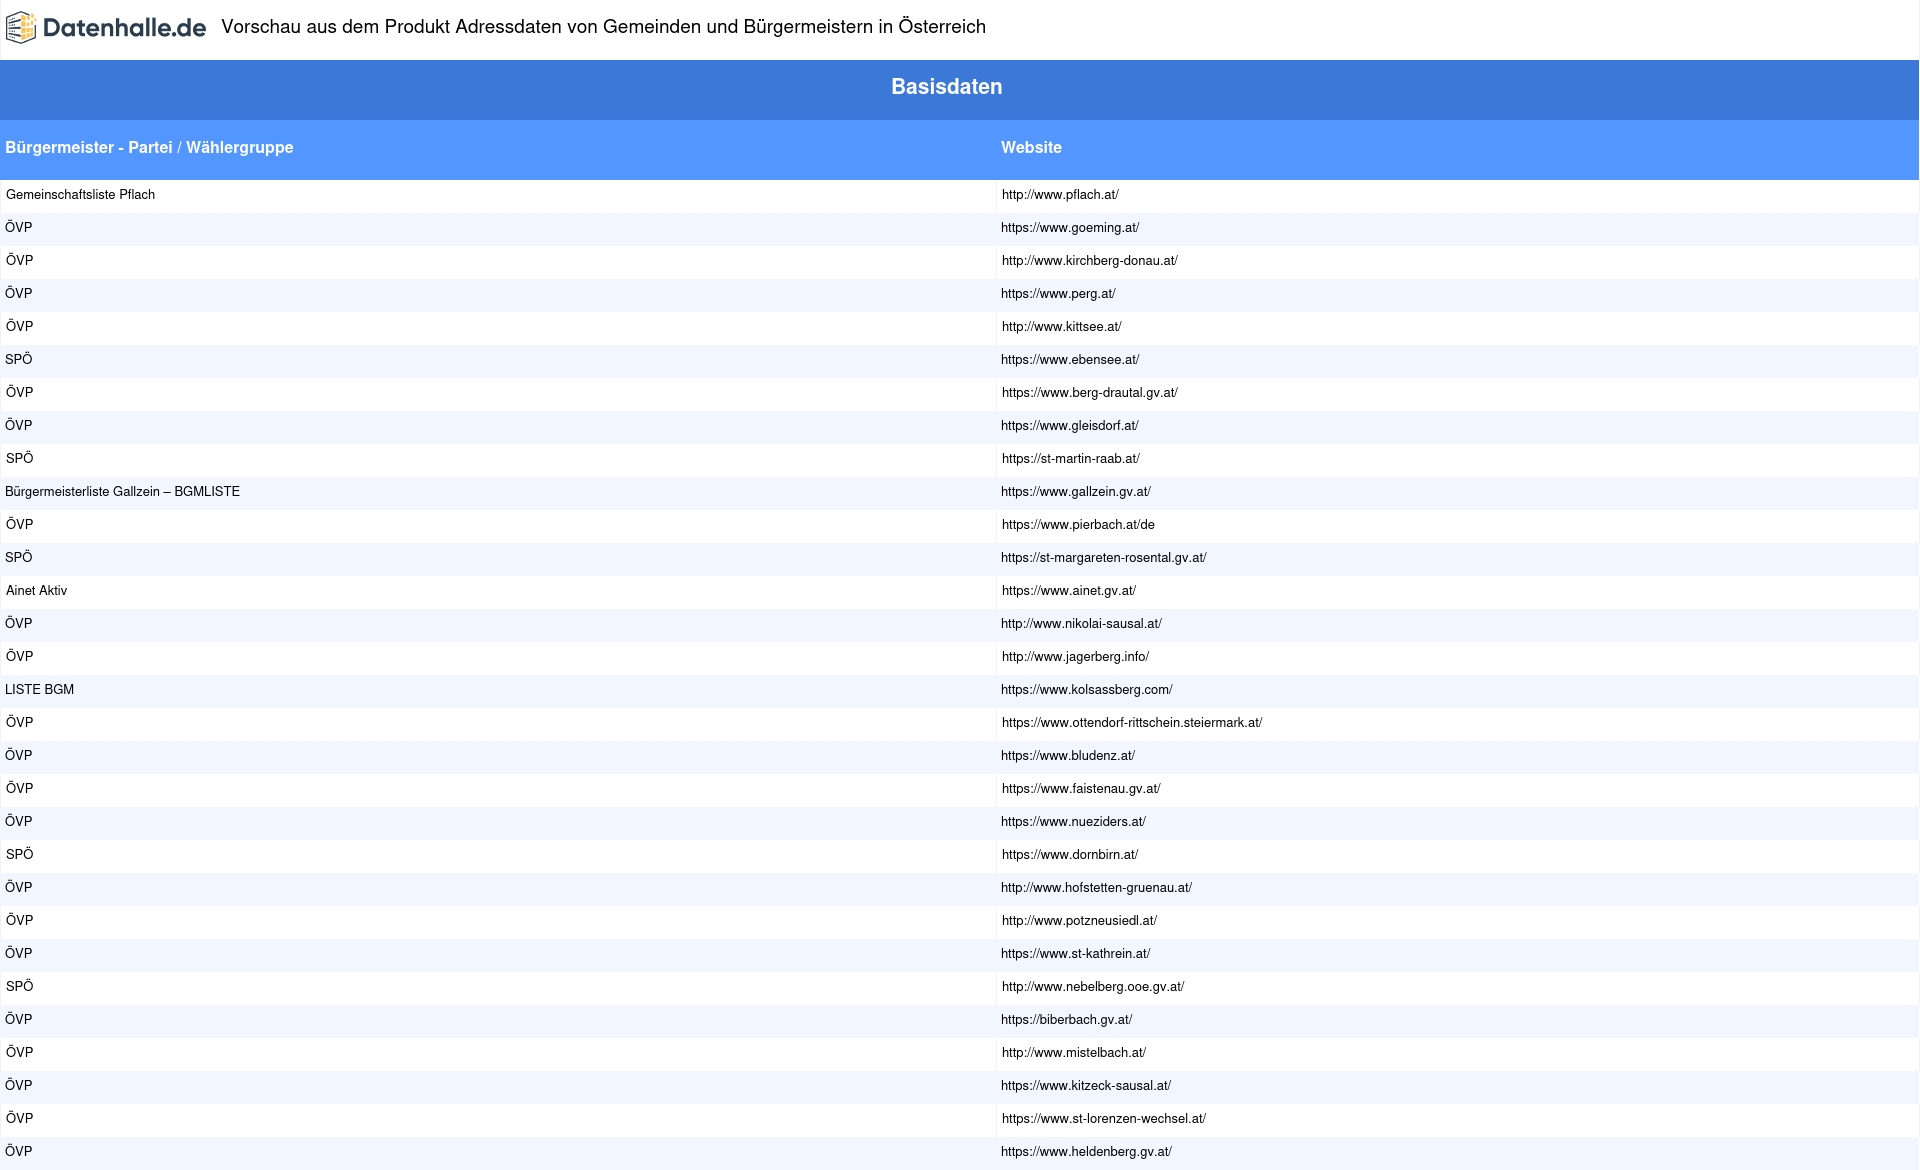This screenshot has width=1920, height=1170.
Task: Open the https://www.goeming.at/ link
Action: [x=1070, y=228]
